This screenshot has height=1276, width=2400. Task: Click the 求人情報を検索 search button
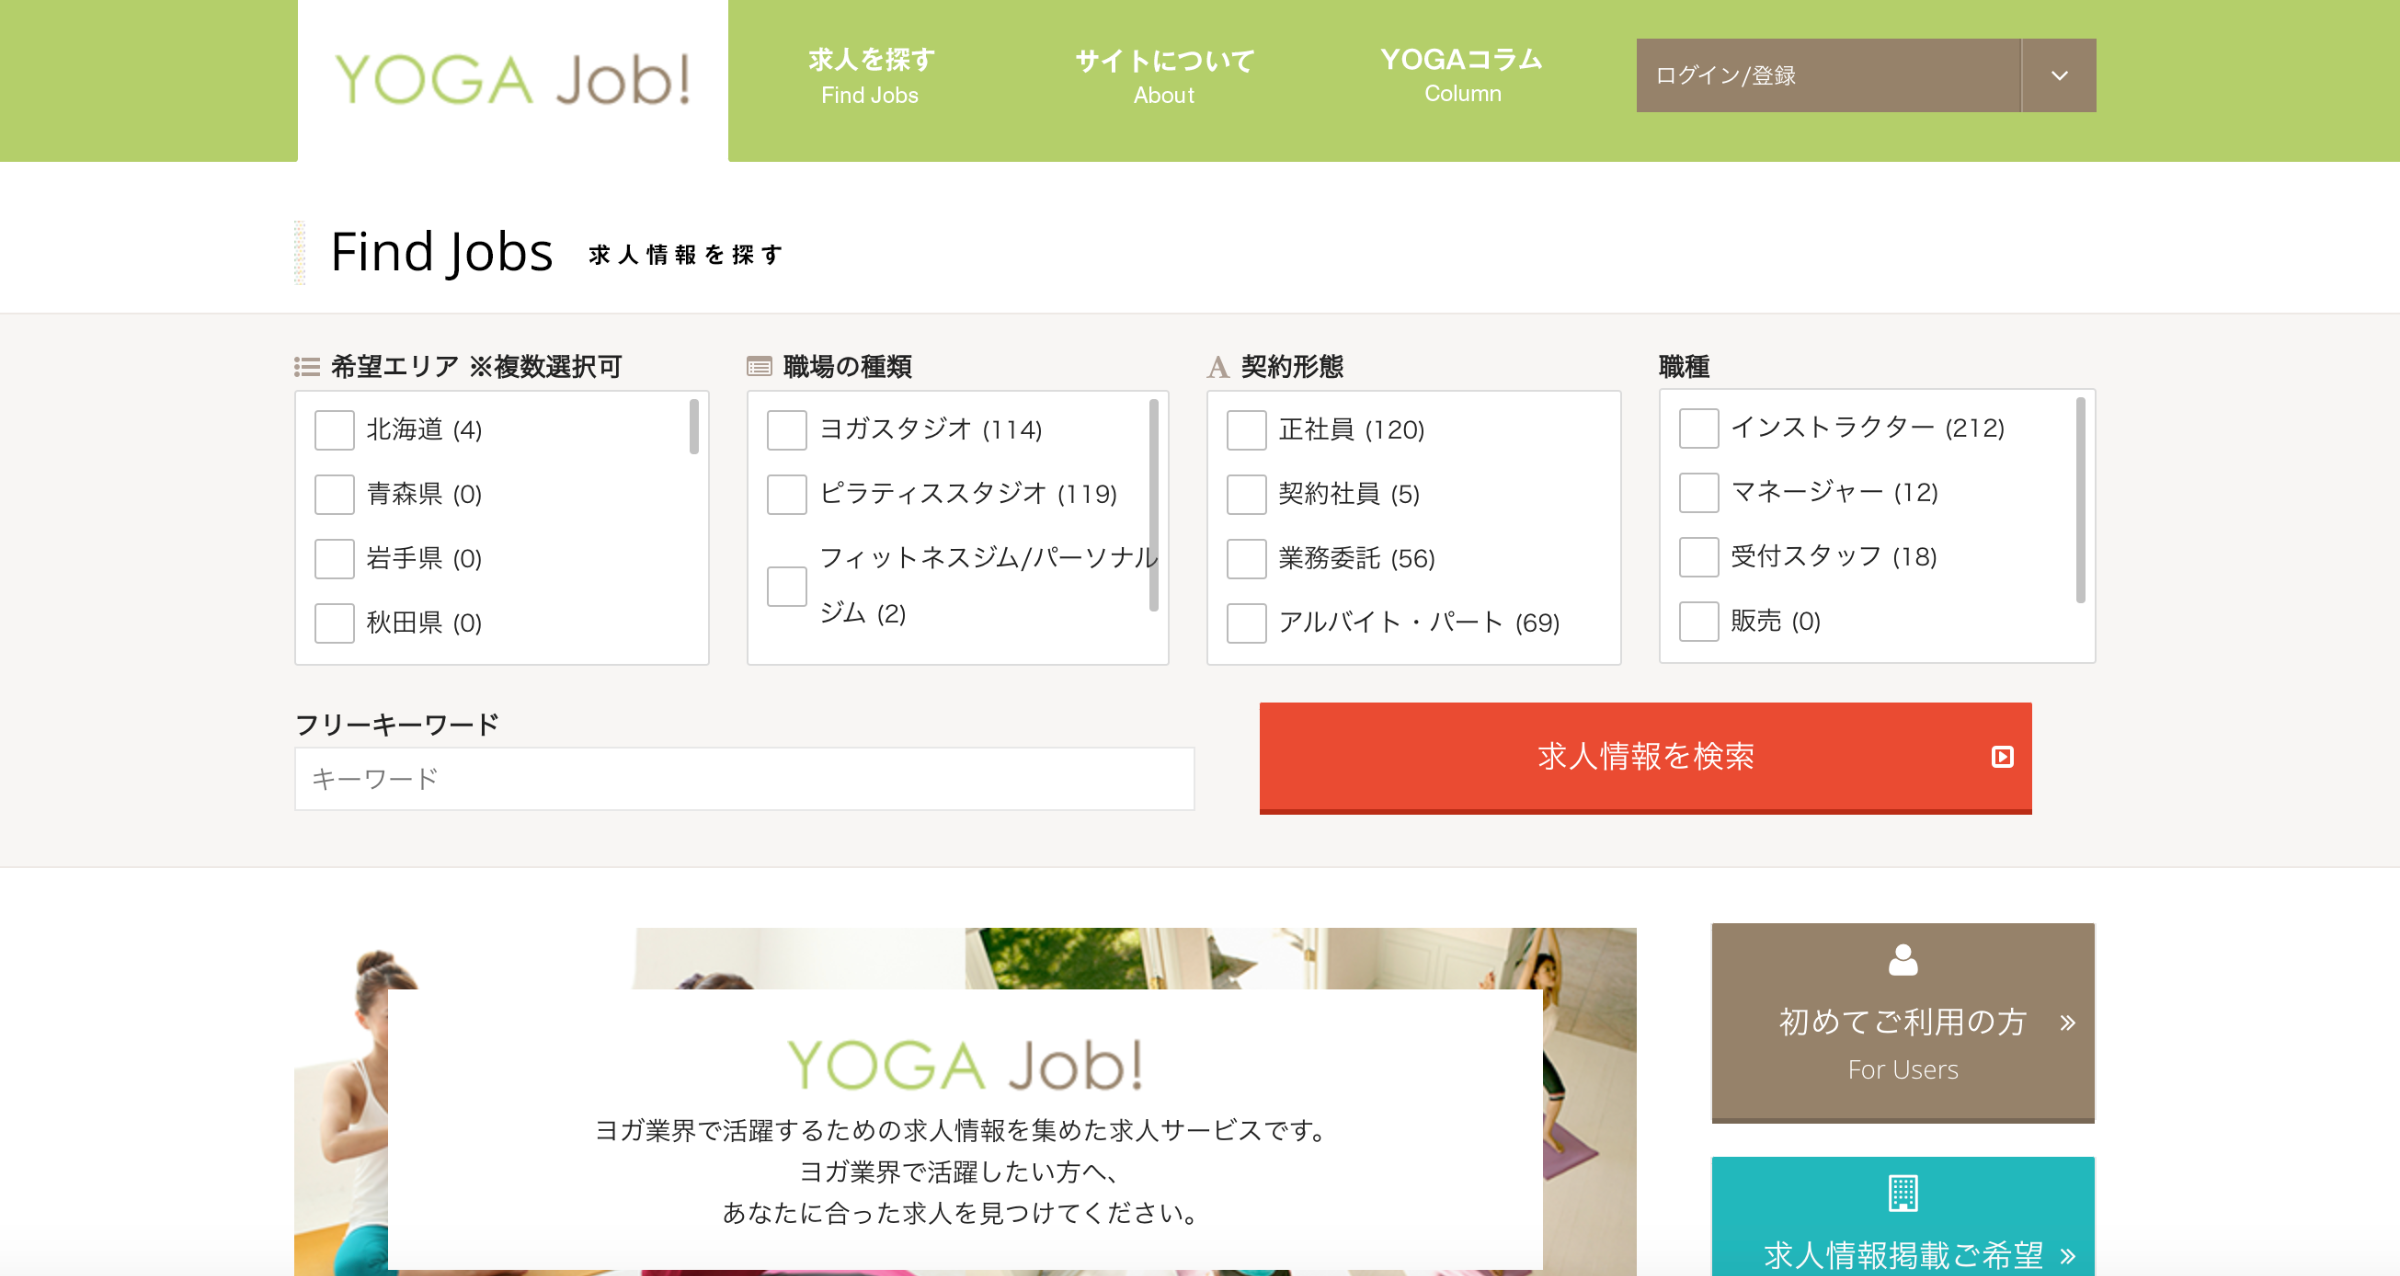(1645, 758)
